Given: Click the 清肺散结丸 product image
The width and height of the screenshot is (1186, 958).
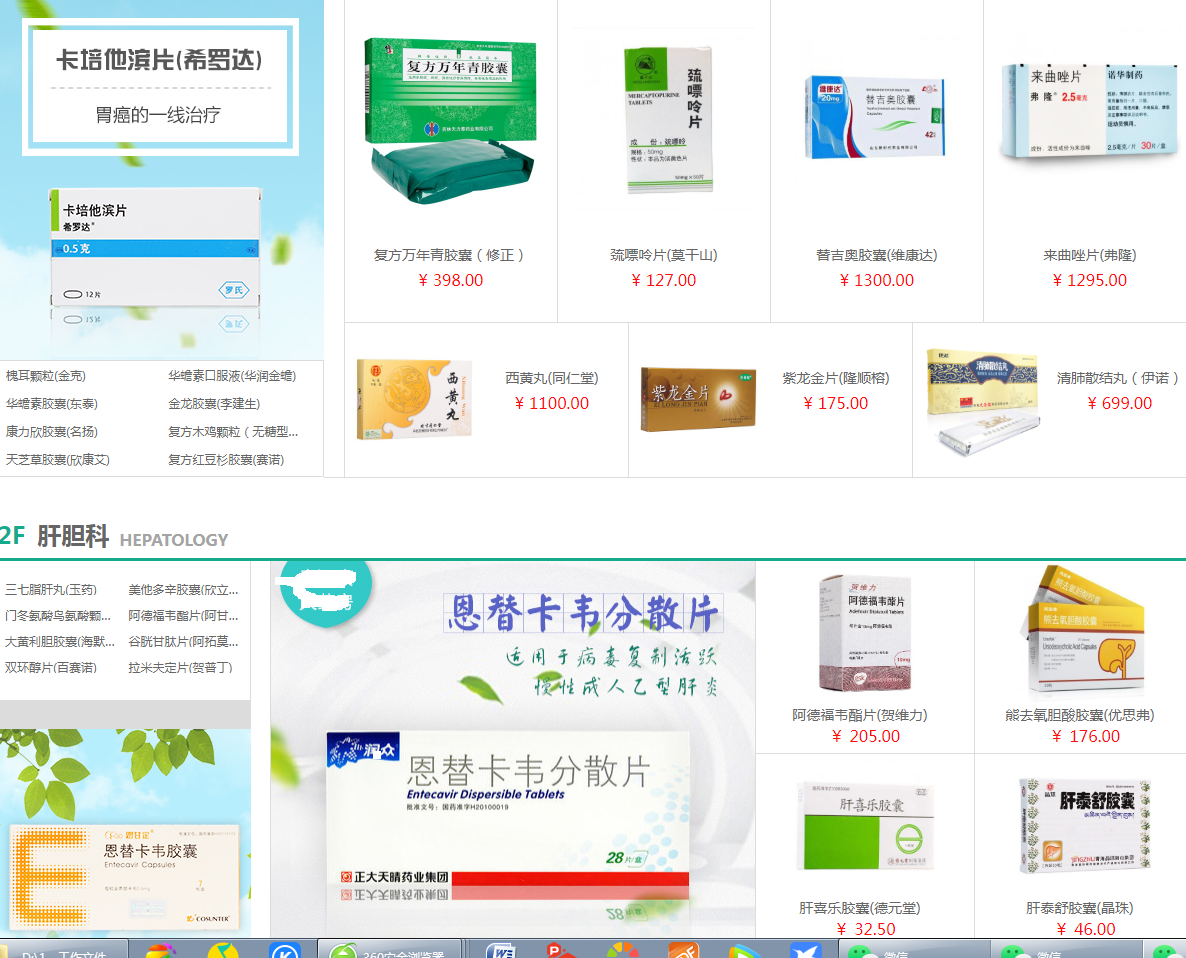Looking at the screenshot, I should (977, 399).
